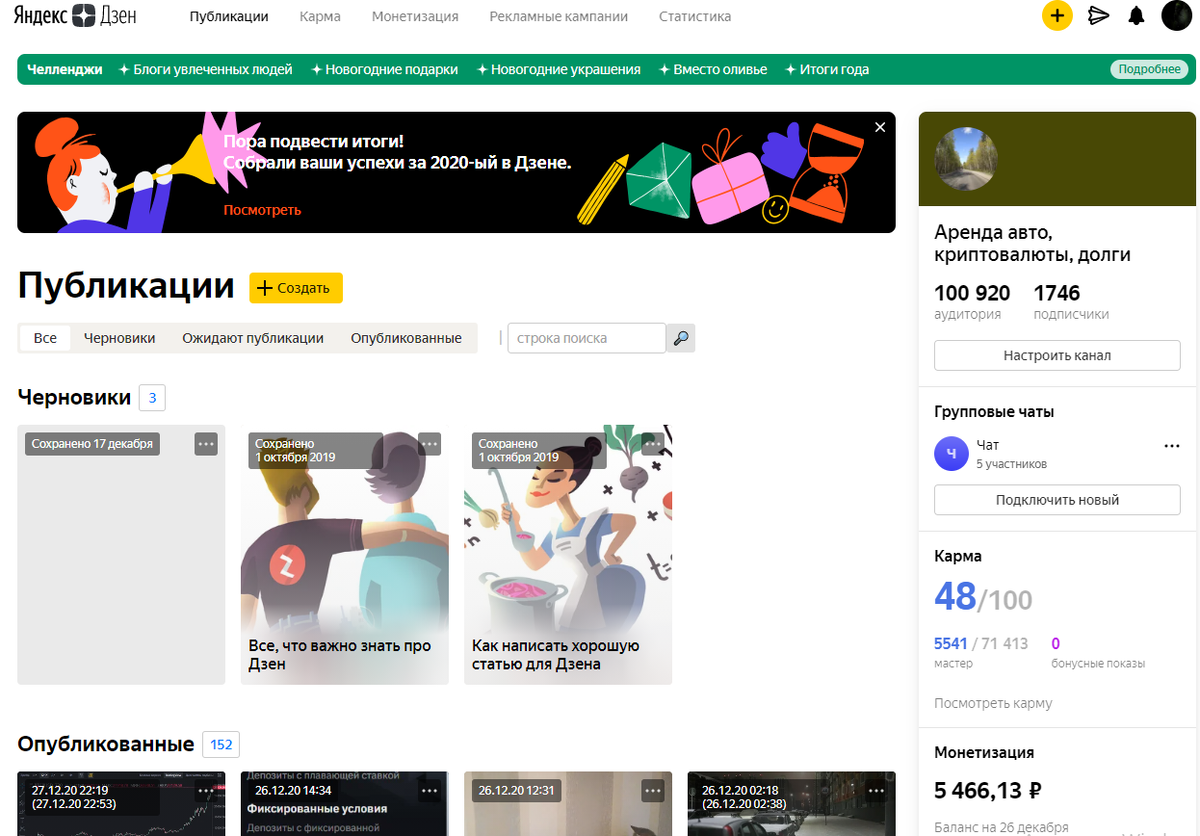Click the channel avatar image
The image size is (1200, 836).
(x=965, y=159)
